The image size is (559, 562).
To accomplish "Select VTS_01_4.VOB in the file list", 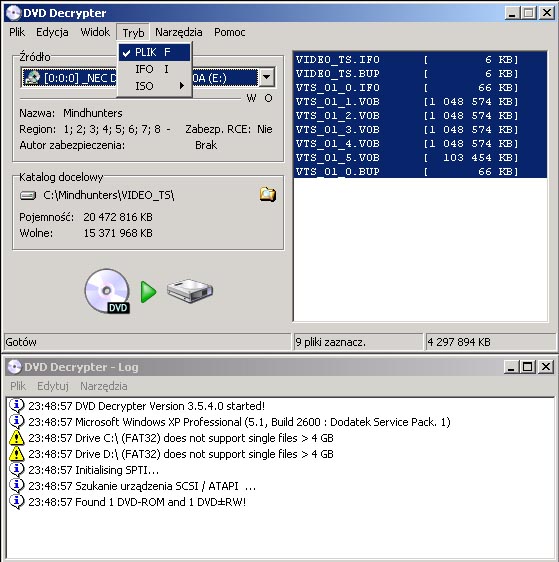I will 420,143.
